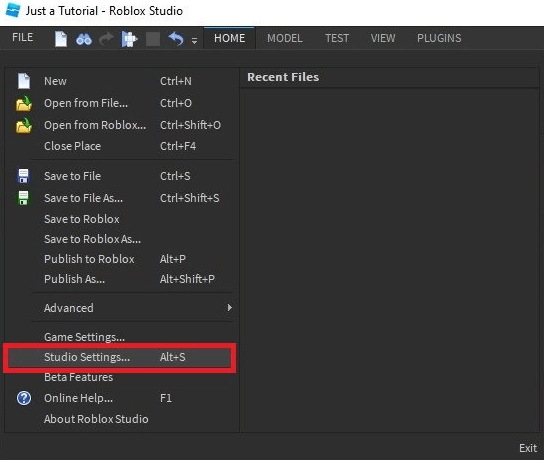Click the blue undo arrow icon
Viewport: 544px width, 460px height.
[176, 39]
